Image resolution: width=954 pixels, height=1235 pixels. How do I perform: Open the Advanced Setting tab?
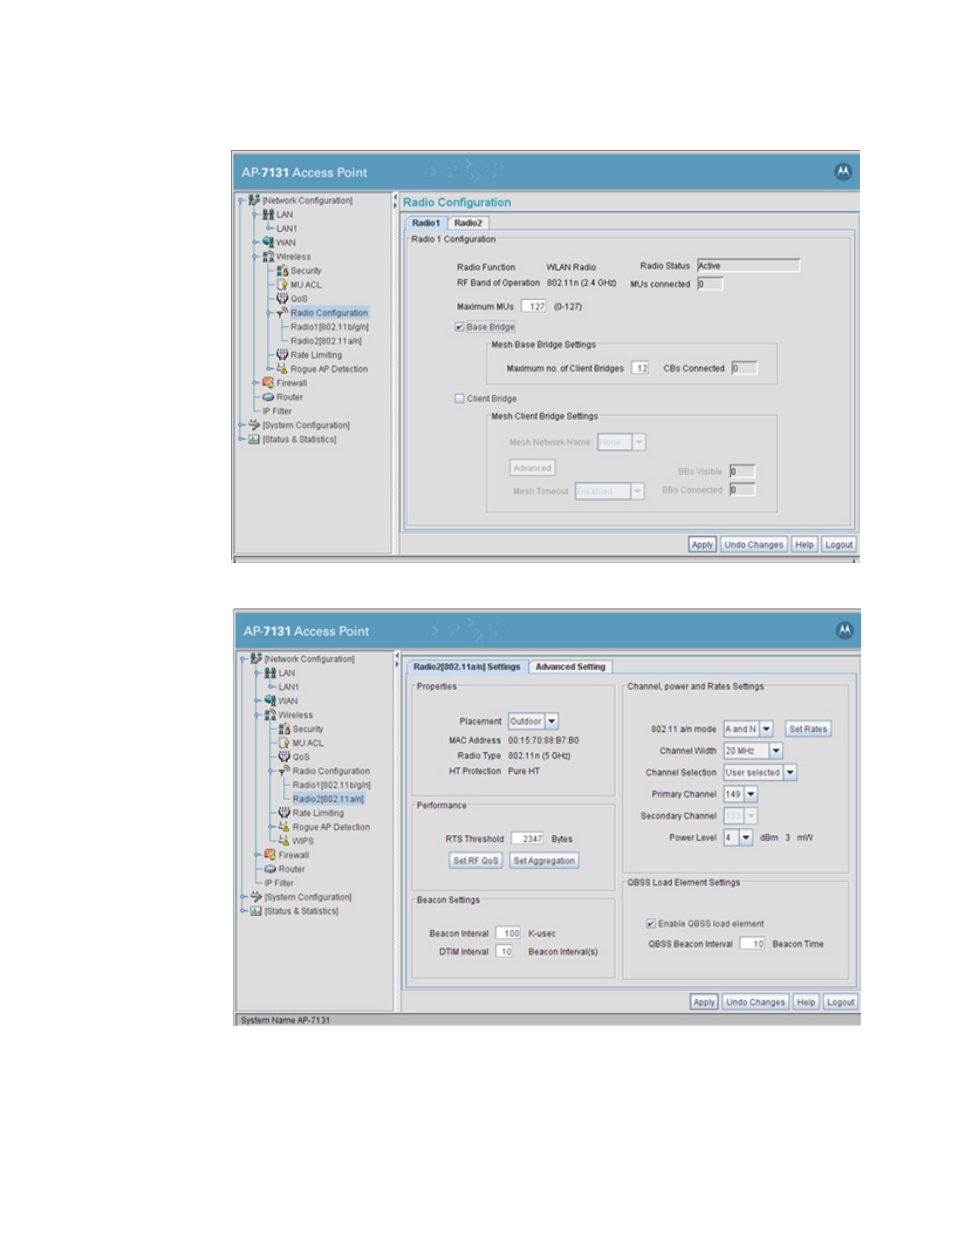570,666
